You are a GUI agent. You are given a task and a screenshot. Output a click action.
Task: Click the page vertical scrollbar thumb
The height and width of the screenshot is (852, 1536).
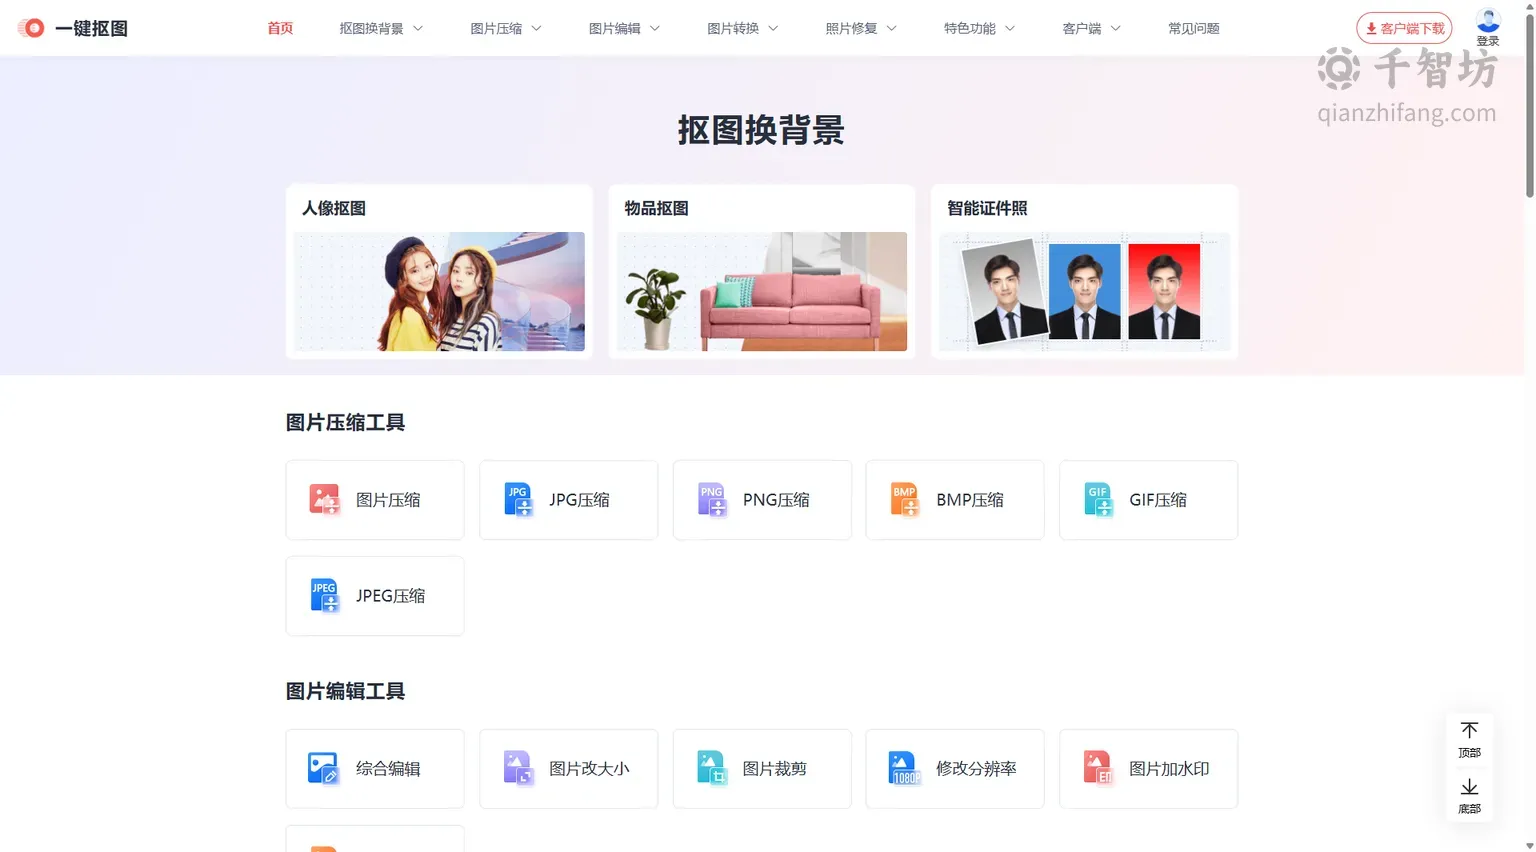click(x=1529, y=104)
